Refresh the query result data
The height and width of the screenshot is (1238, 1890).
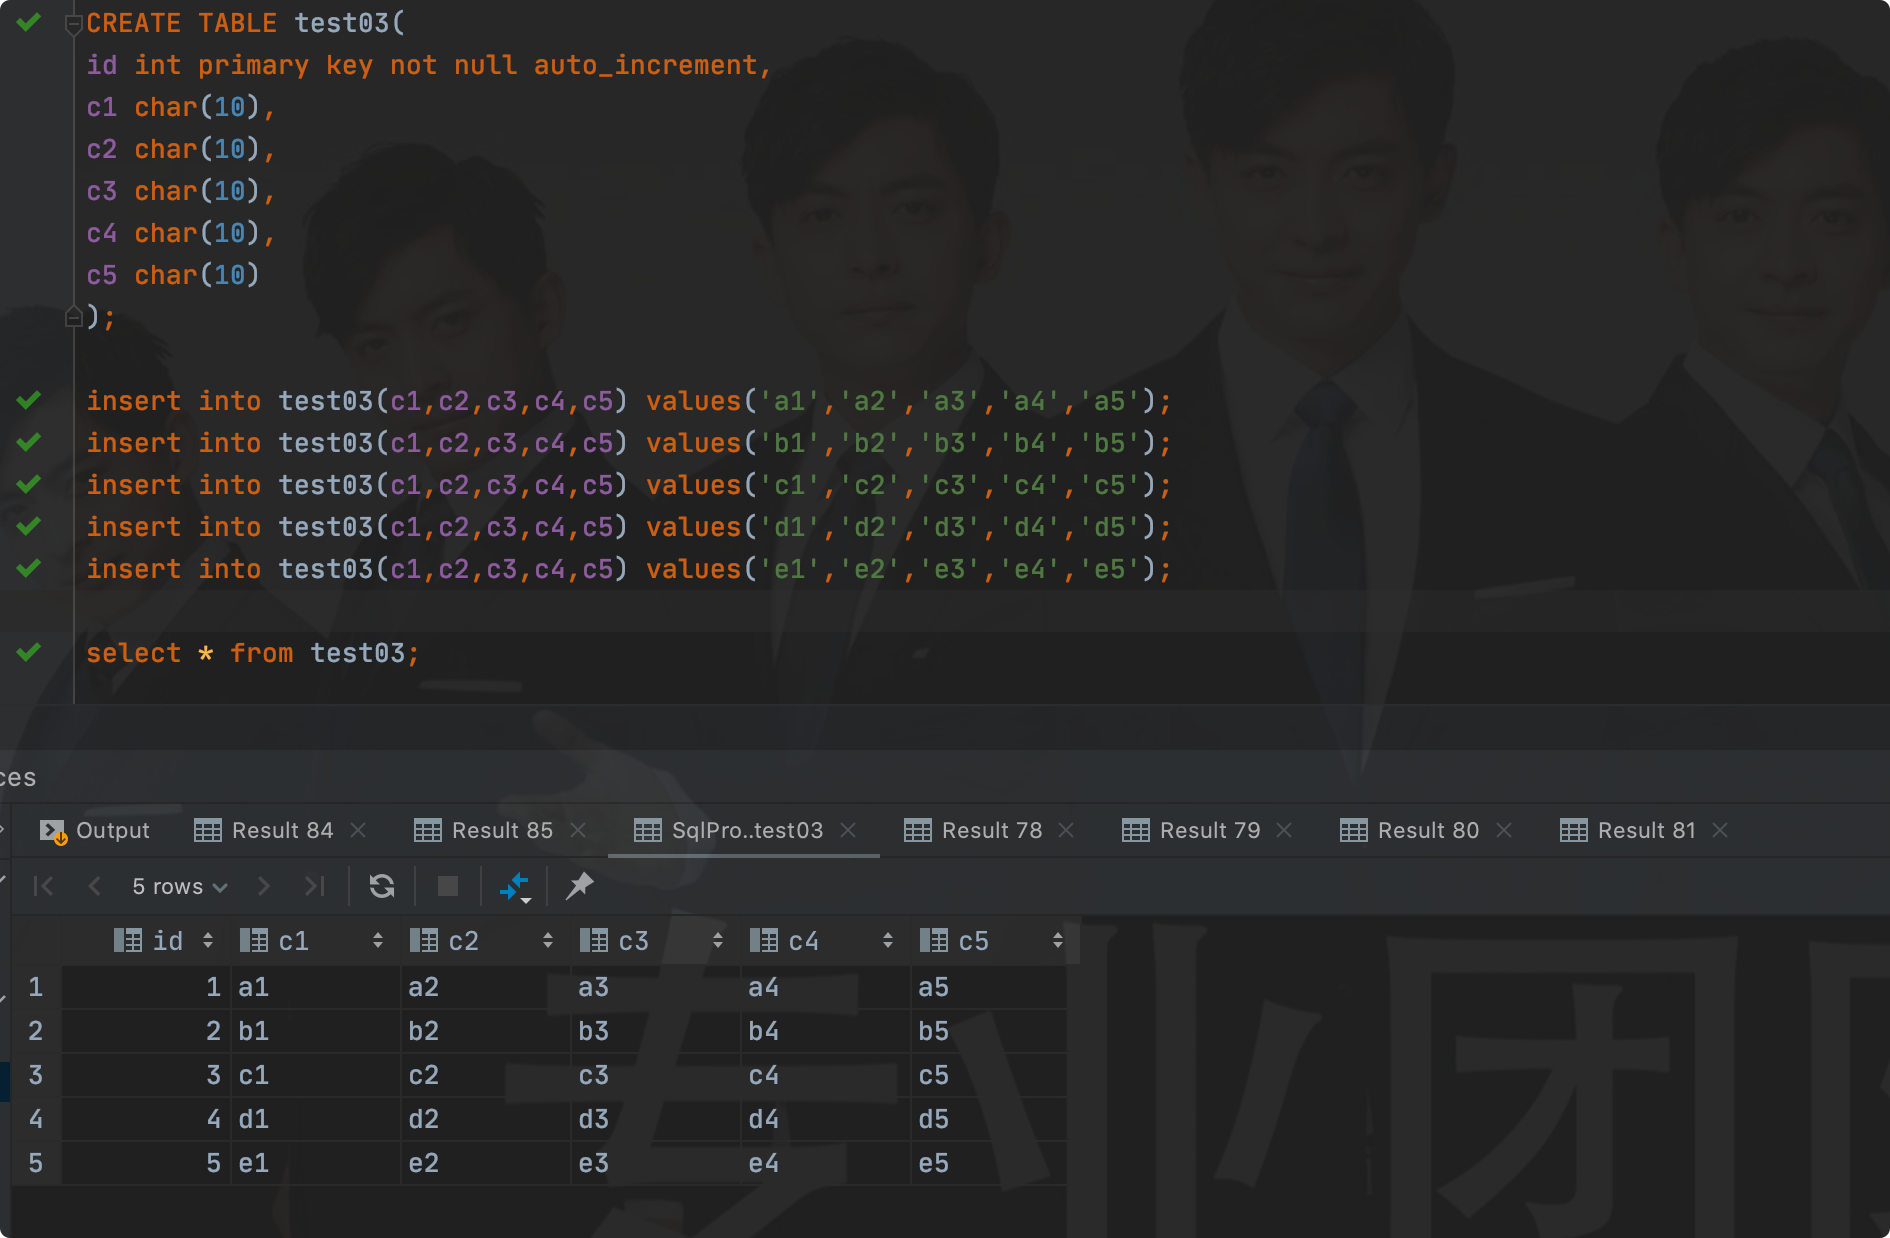[381, 886]
